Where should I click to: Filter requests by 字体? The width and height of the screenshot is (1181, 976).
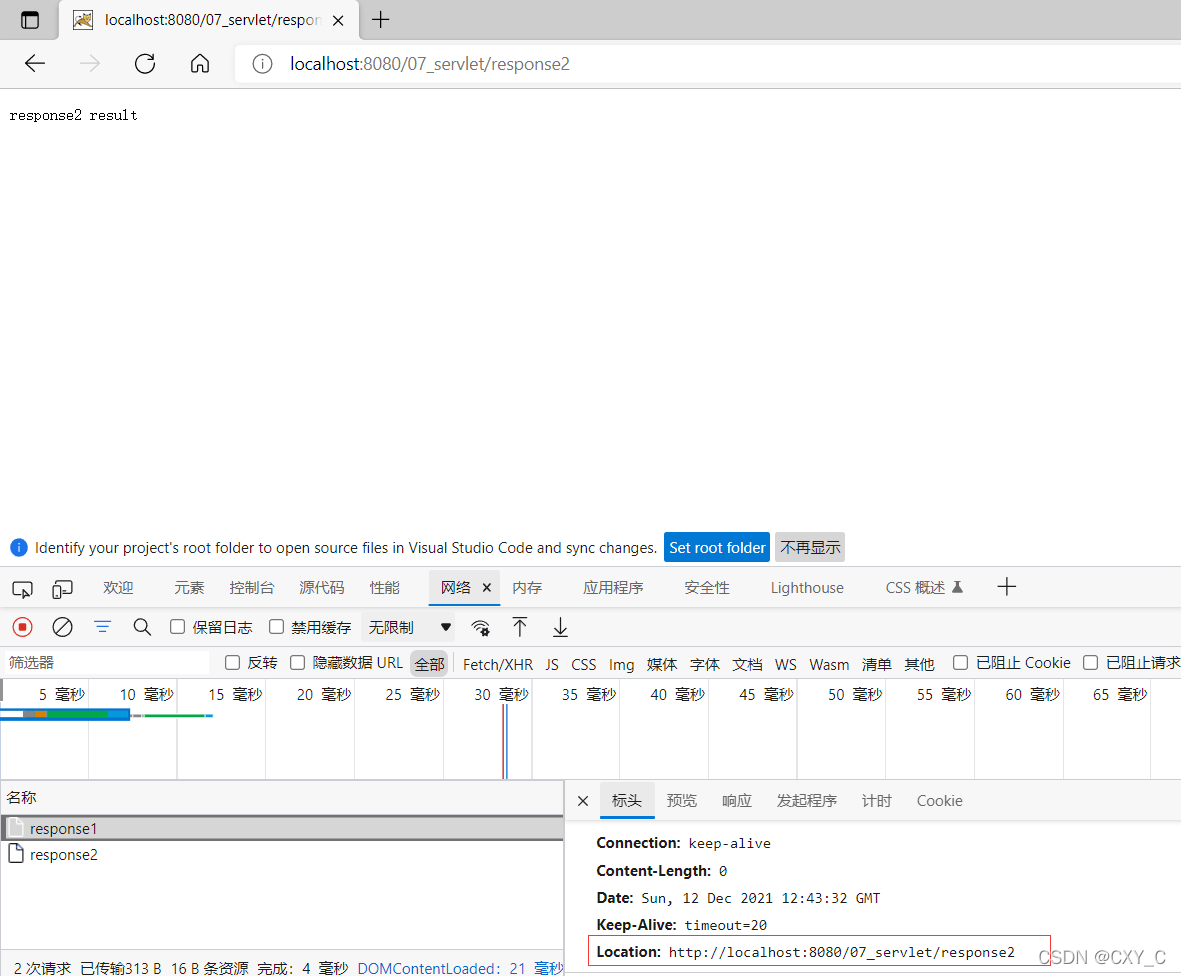click(705, 664)
